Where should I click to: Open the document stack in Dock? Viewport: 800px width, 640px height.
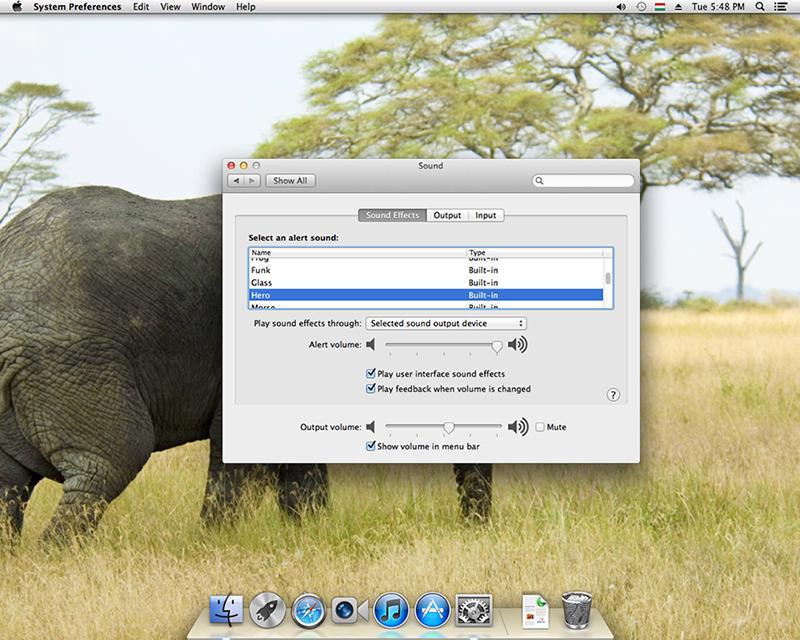[535, 611]
